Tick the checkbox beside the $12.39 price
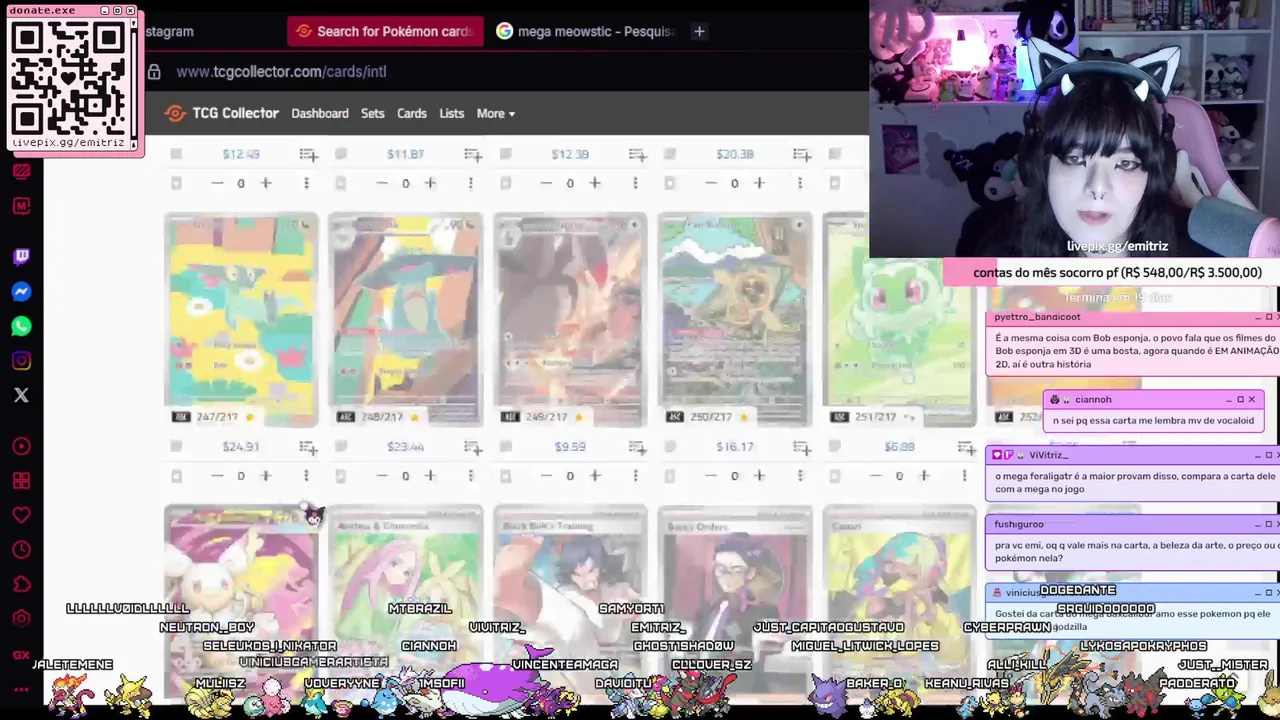This screenshot has height=720, width=1280. coord(505,153)
